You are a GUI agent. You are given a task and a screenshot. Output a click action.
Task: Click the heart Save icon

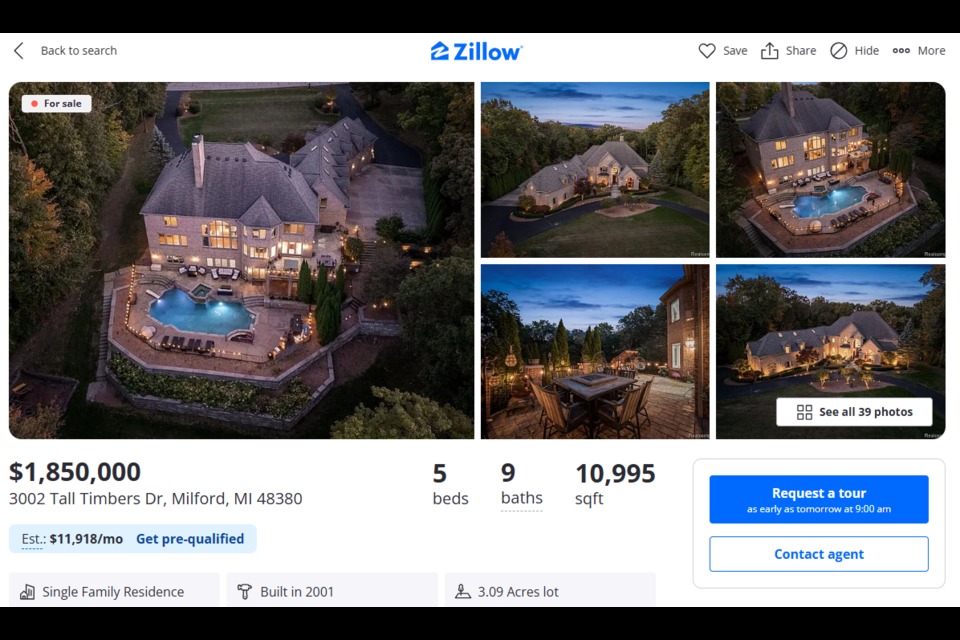pos(707,51)
